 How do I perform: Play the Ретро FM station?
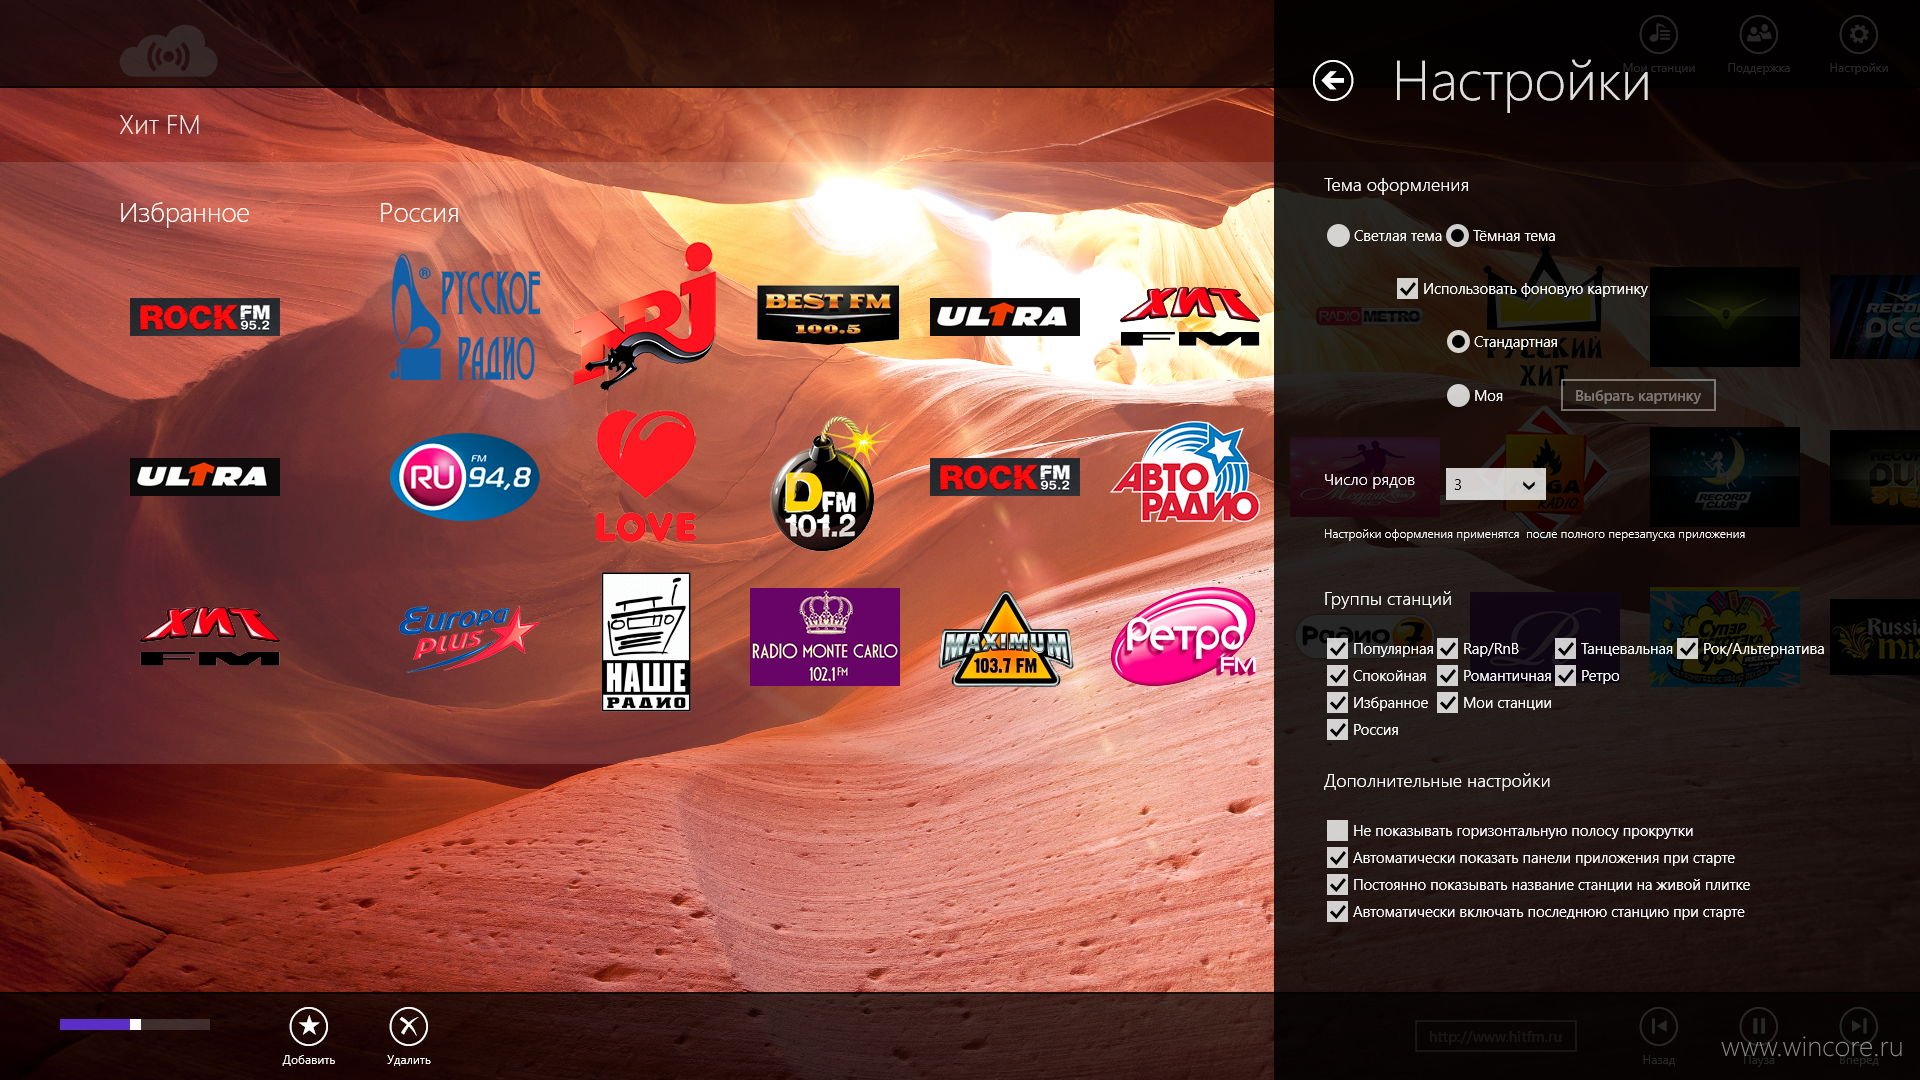(1185, 637)
